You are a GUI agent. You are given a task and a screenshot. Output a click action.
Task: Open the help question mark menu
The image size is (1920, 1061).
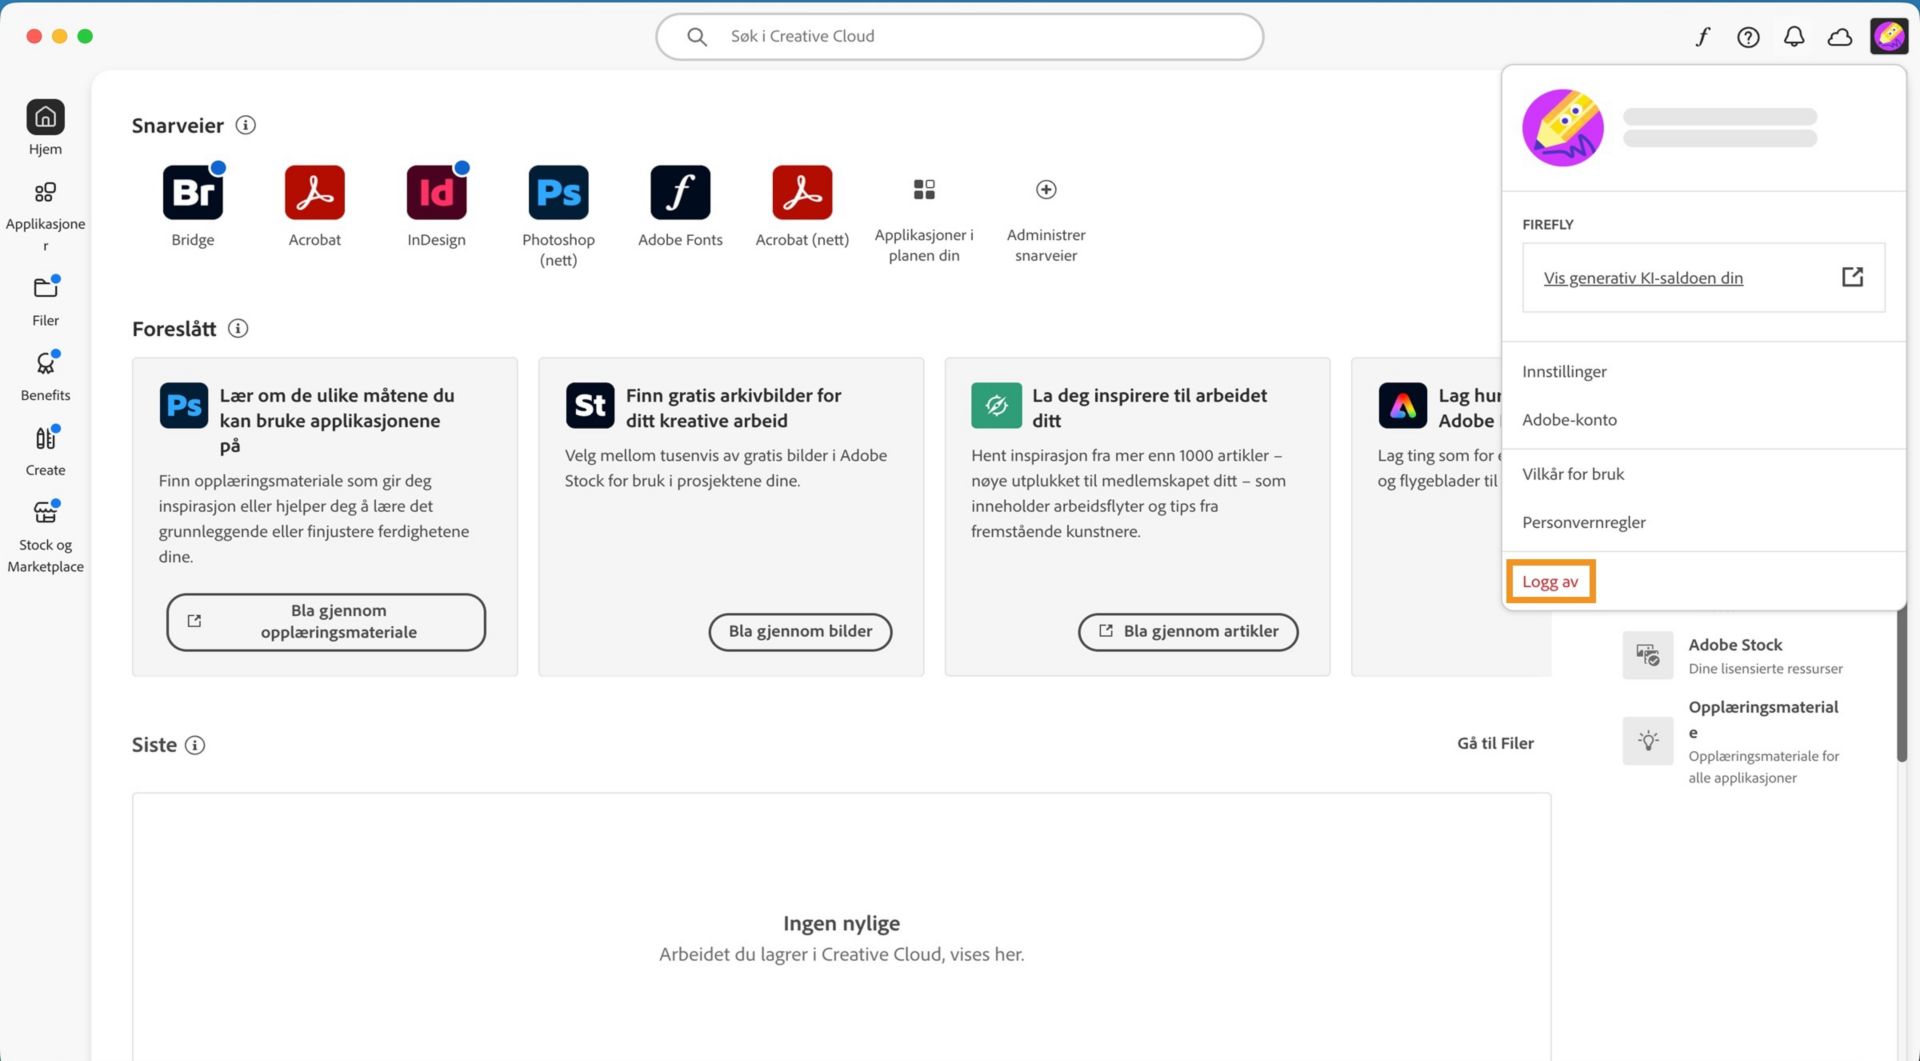coord(1749,36)
